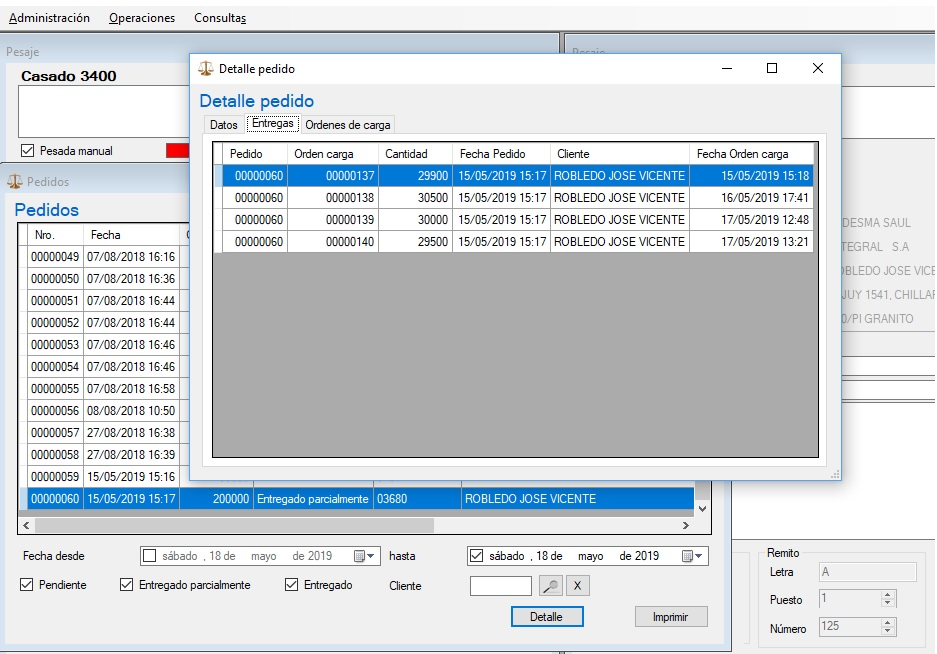
Task: Enable the Fecha desde date checkbox
Action: [x=150, y=556]
